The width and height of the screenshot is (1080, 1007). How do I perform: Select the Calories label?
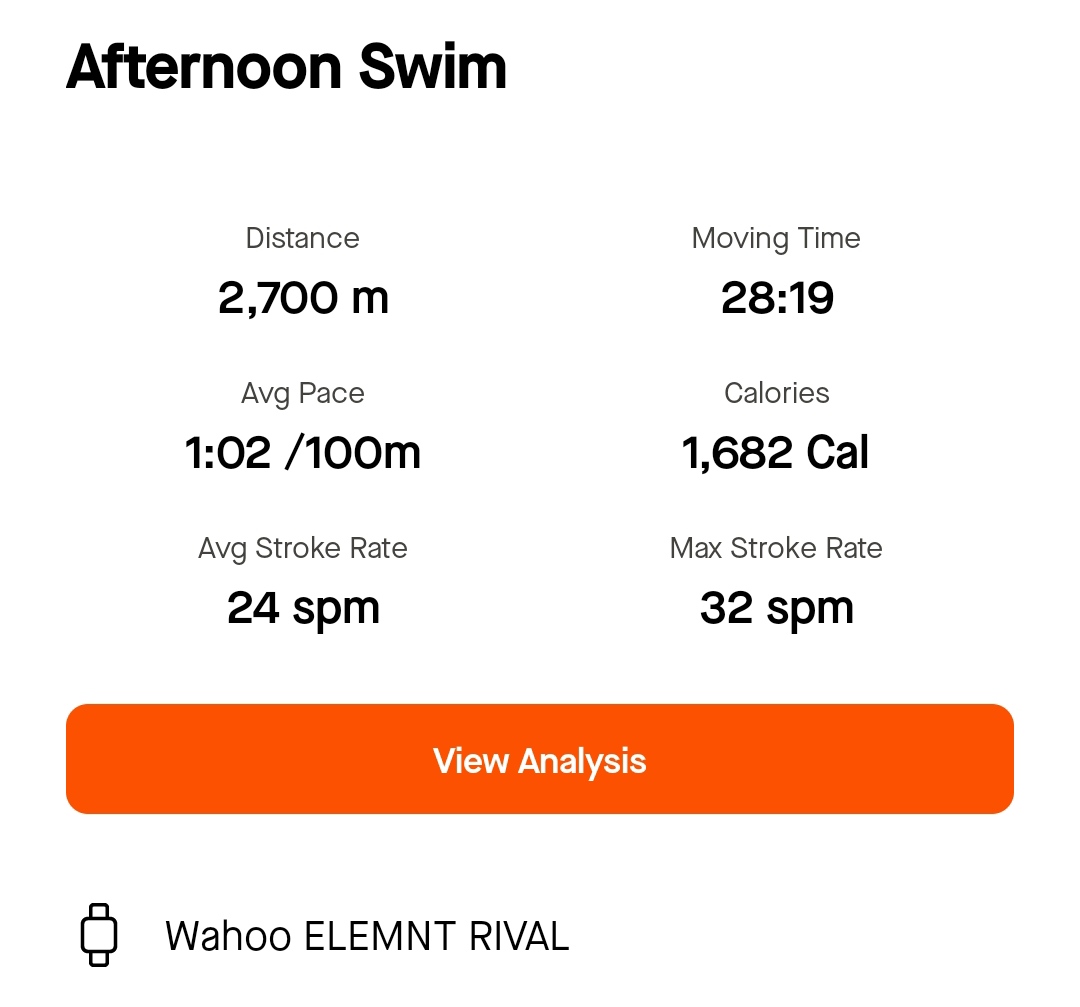[776, 393]
